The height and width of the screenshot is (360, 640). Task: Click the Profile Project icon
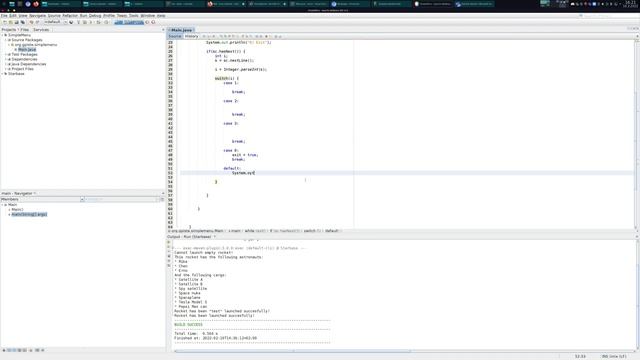[x=106, y=22]
